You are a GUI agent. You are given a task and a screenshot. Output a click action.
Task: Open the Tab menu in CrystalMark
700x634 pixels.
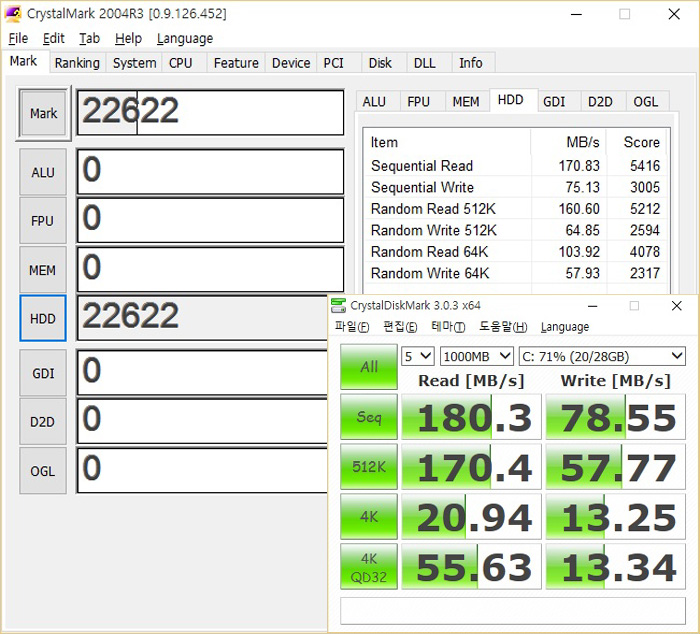(89, 38)
